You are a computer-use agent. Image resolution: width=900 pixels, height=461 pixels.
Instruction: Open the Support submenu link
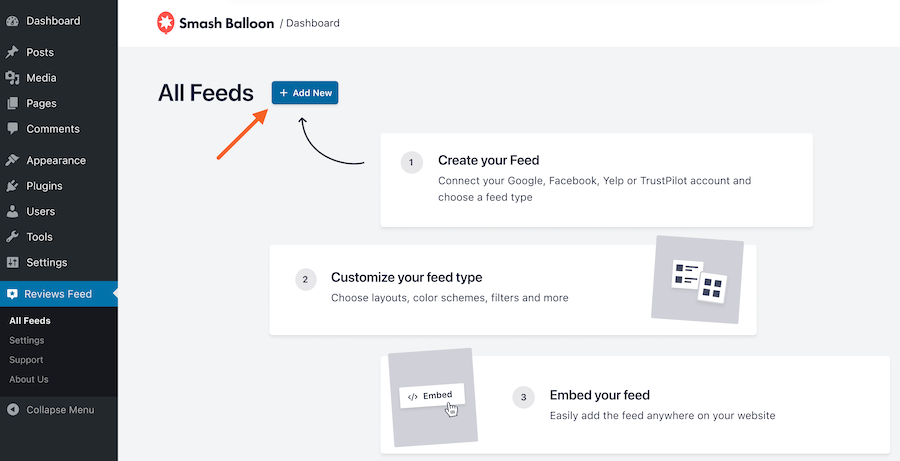(x=27, y=360)
